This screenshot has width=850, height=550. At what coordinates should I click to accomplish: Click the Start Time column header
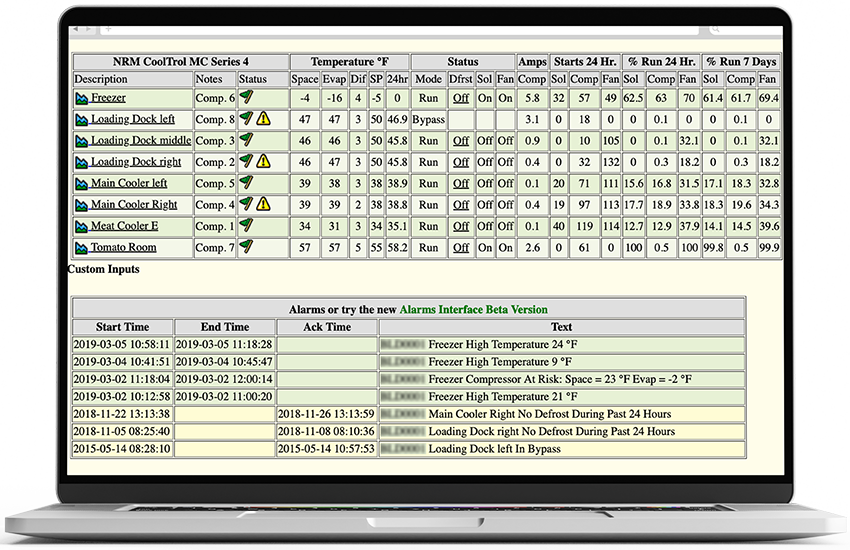click(123, 327)
